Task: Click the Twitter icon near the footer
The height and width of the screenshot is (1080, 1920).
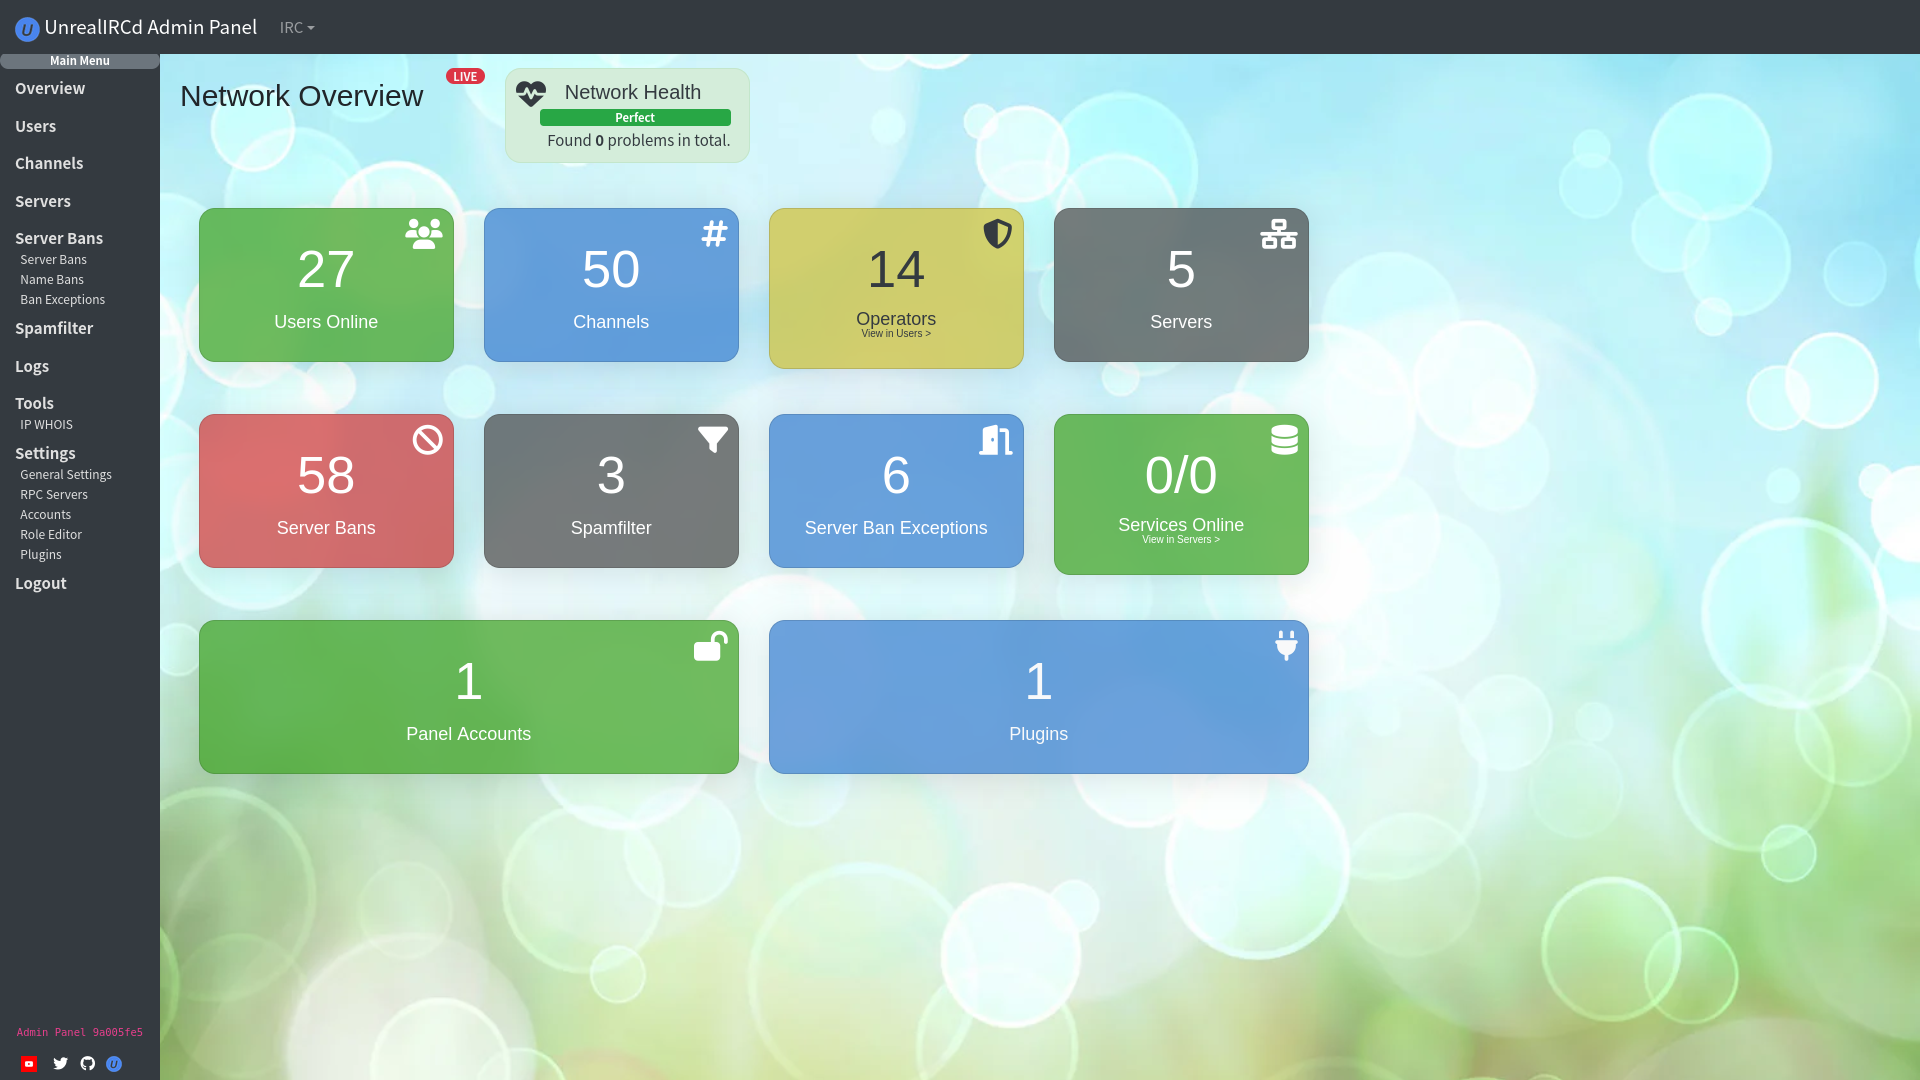Action: point(60,1063)
